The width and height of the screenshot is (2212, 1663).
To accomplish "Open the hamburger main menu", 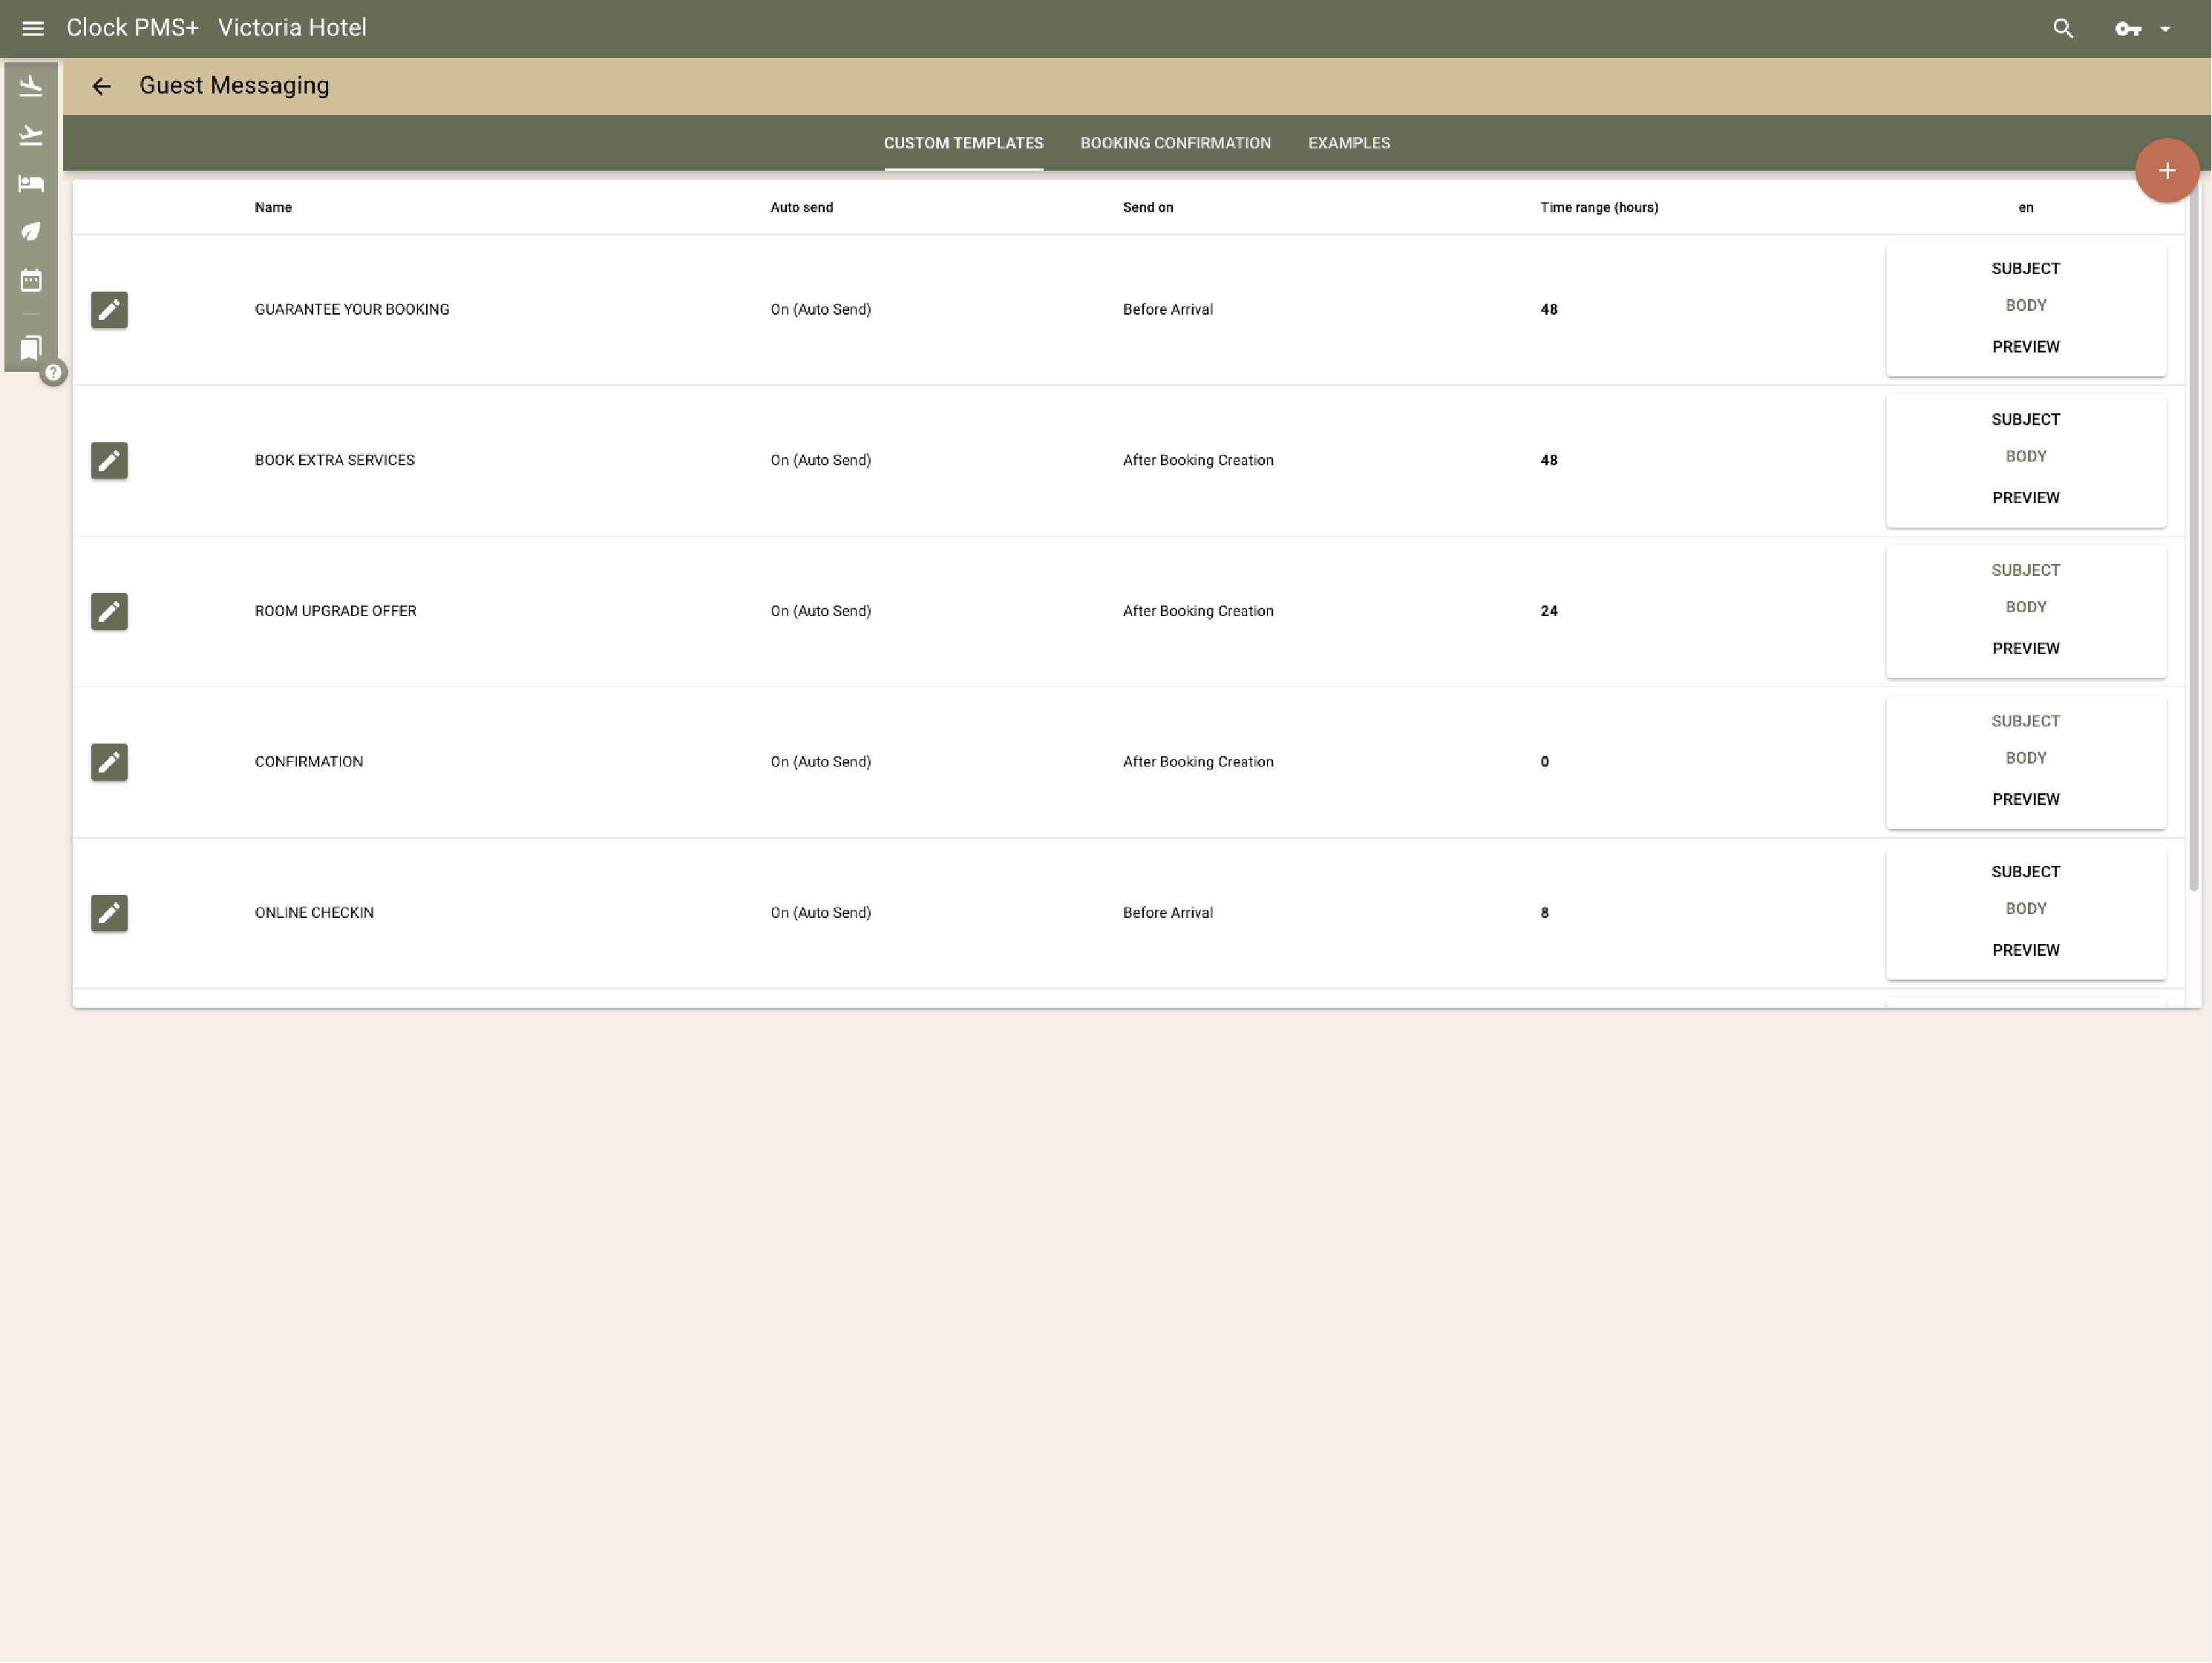I will click(32, 28).
